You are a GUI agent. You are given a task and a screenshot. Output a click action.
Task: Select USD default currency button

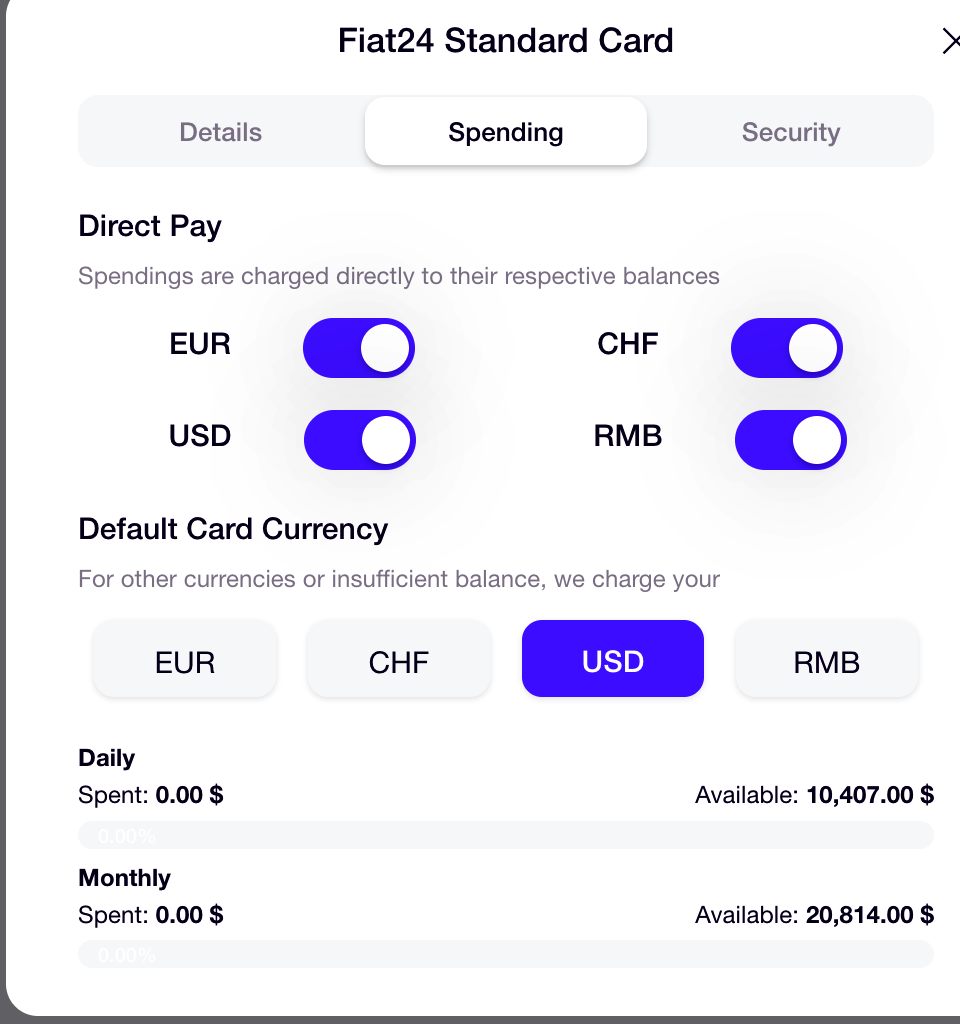[x=612, y=659]
